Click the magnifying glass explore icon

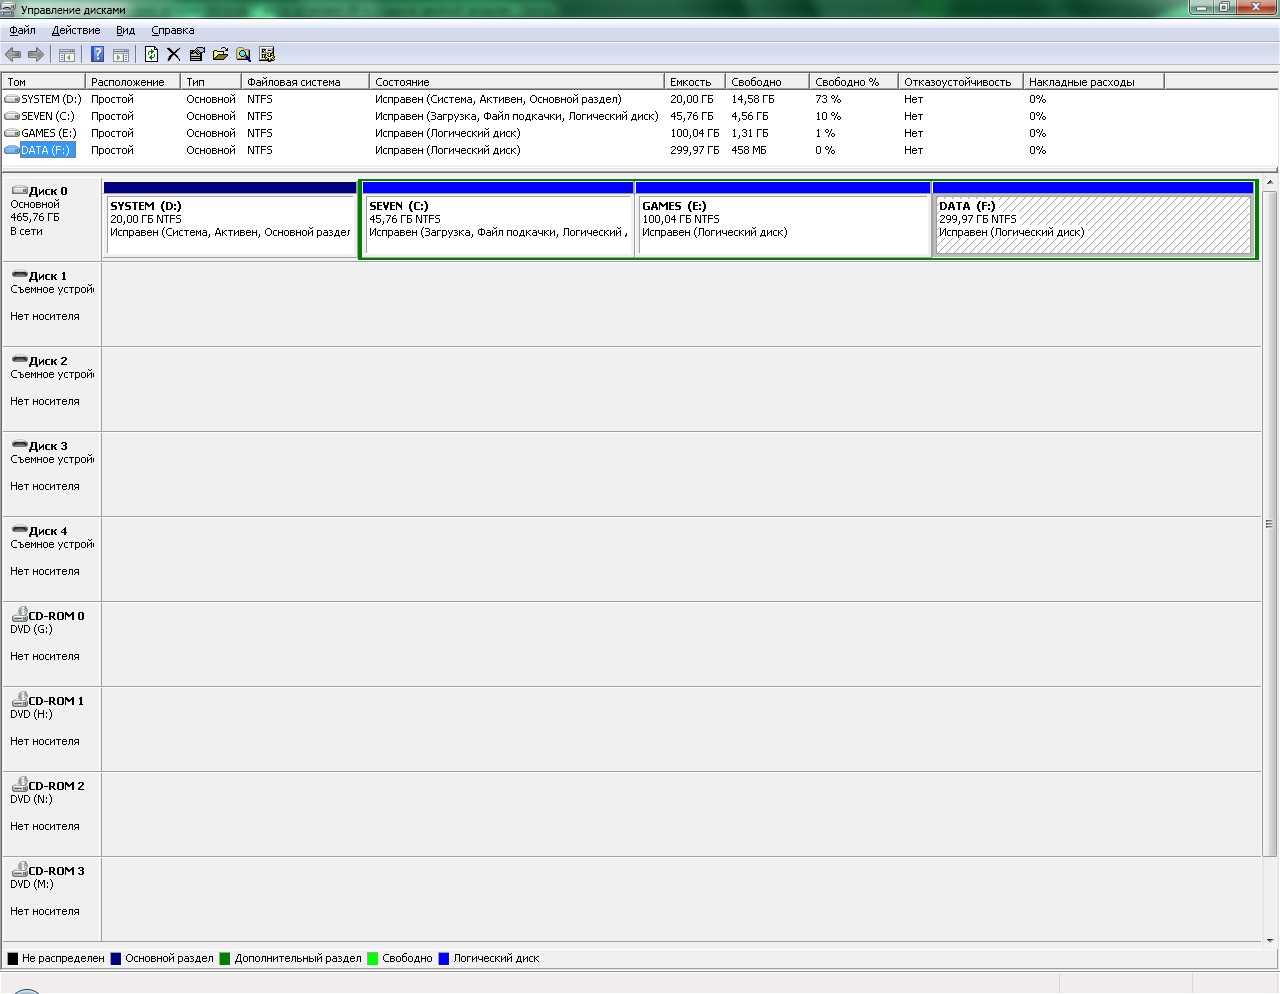(x=243, y=54)
